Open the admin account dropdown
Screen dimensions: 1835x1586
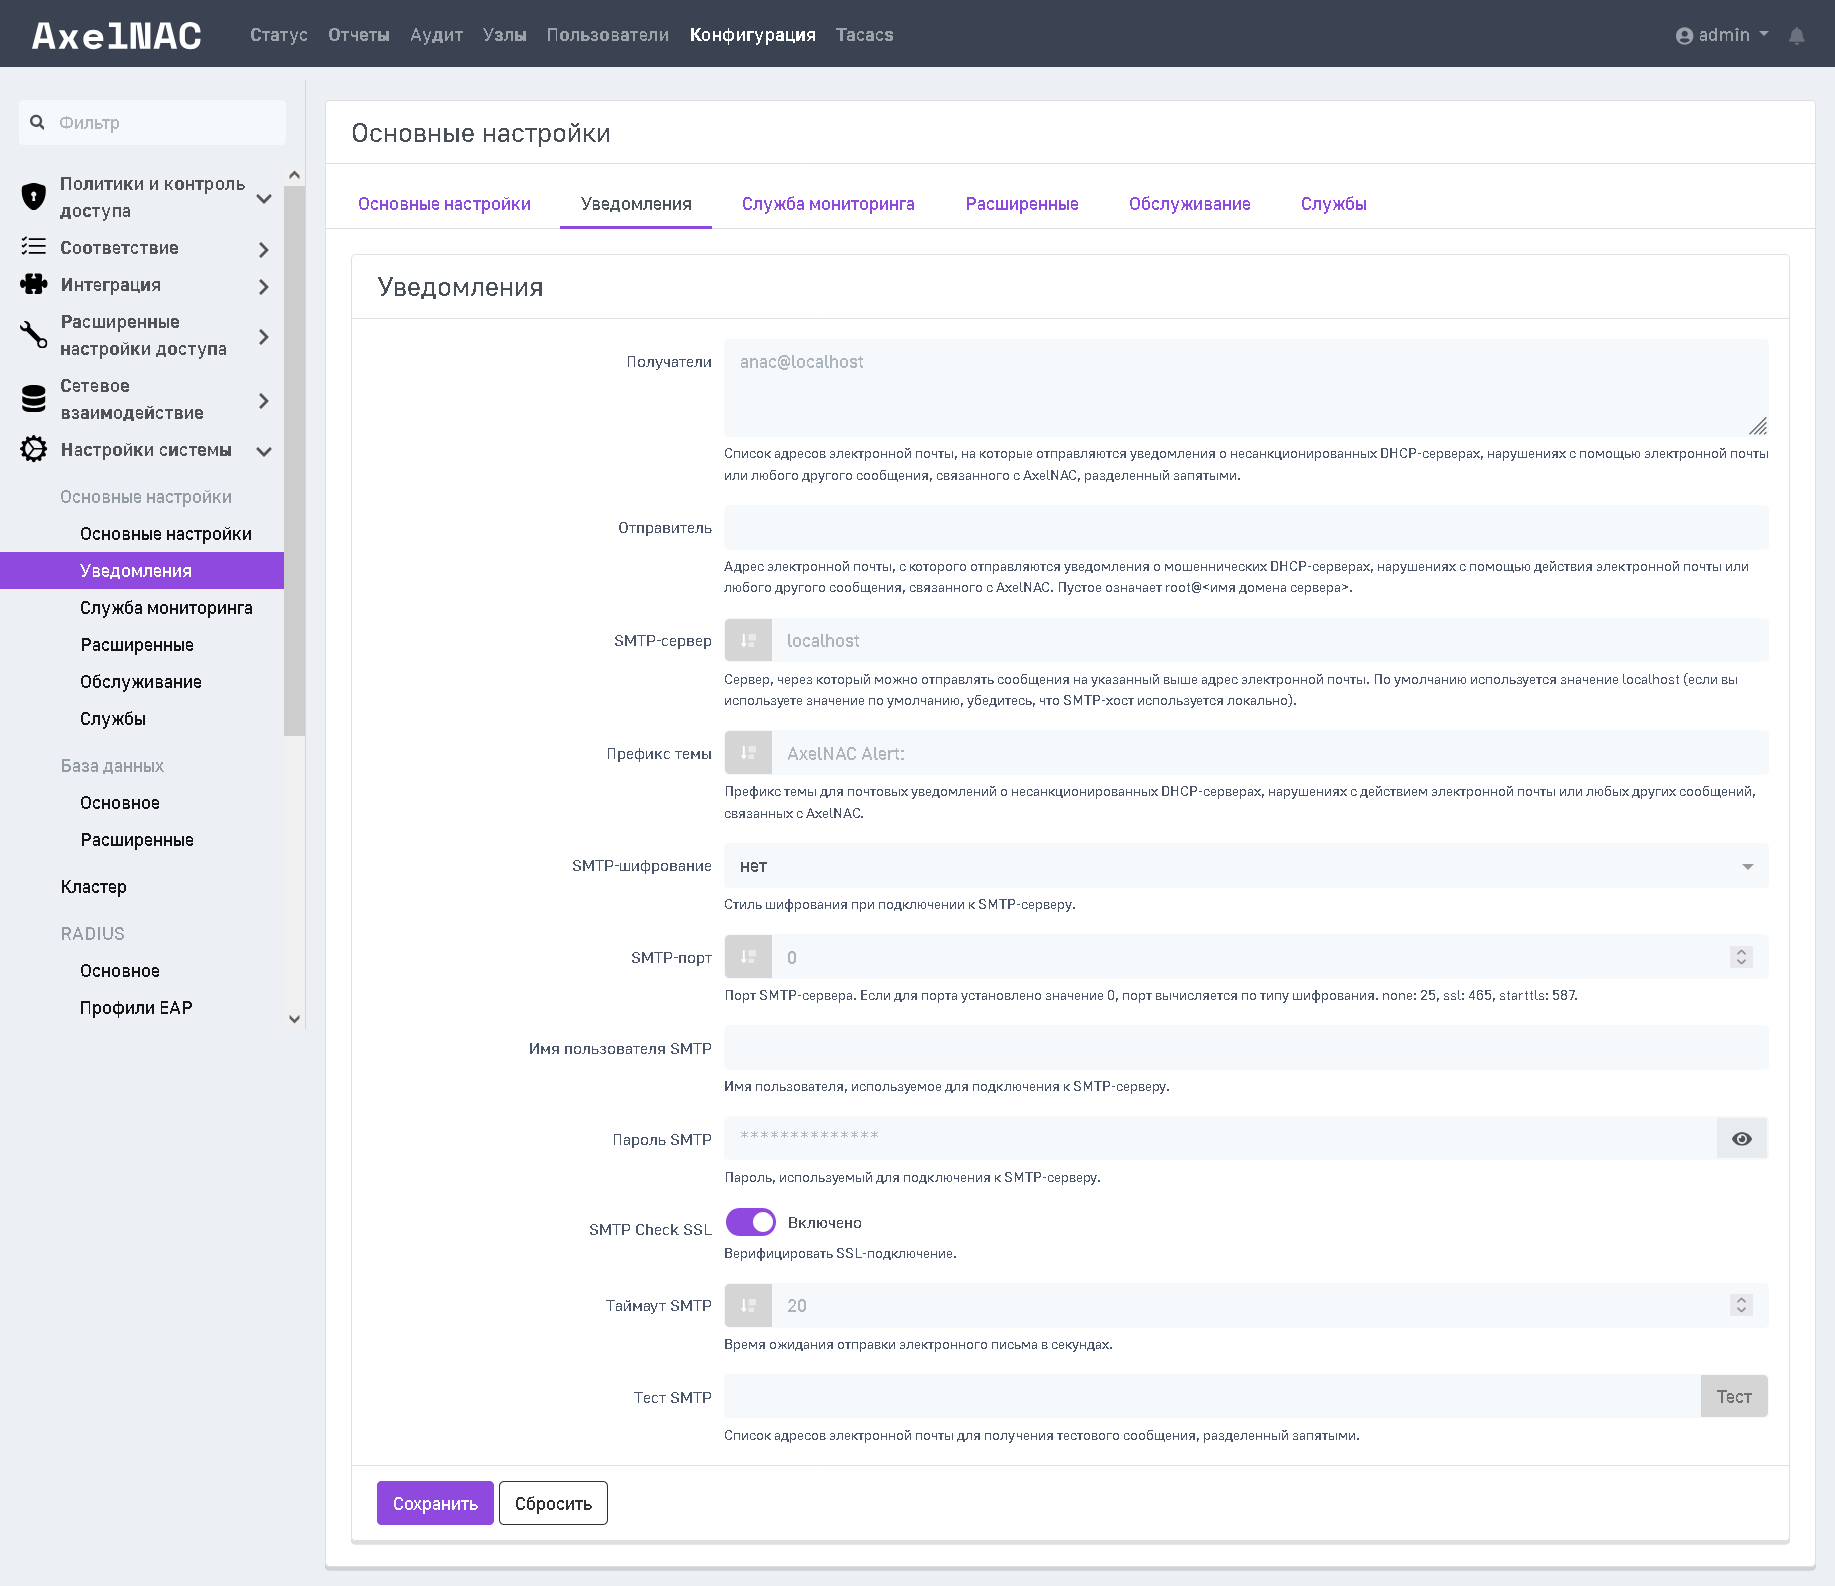1723,35
